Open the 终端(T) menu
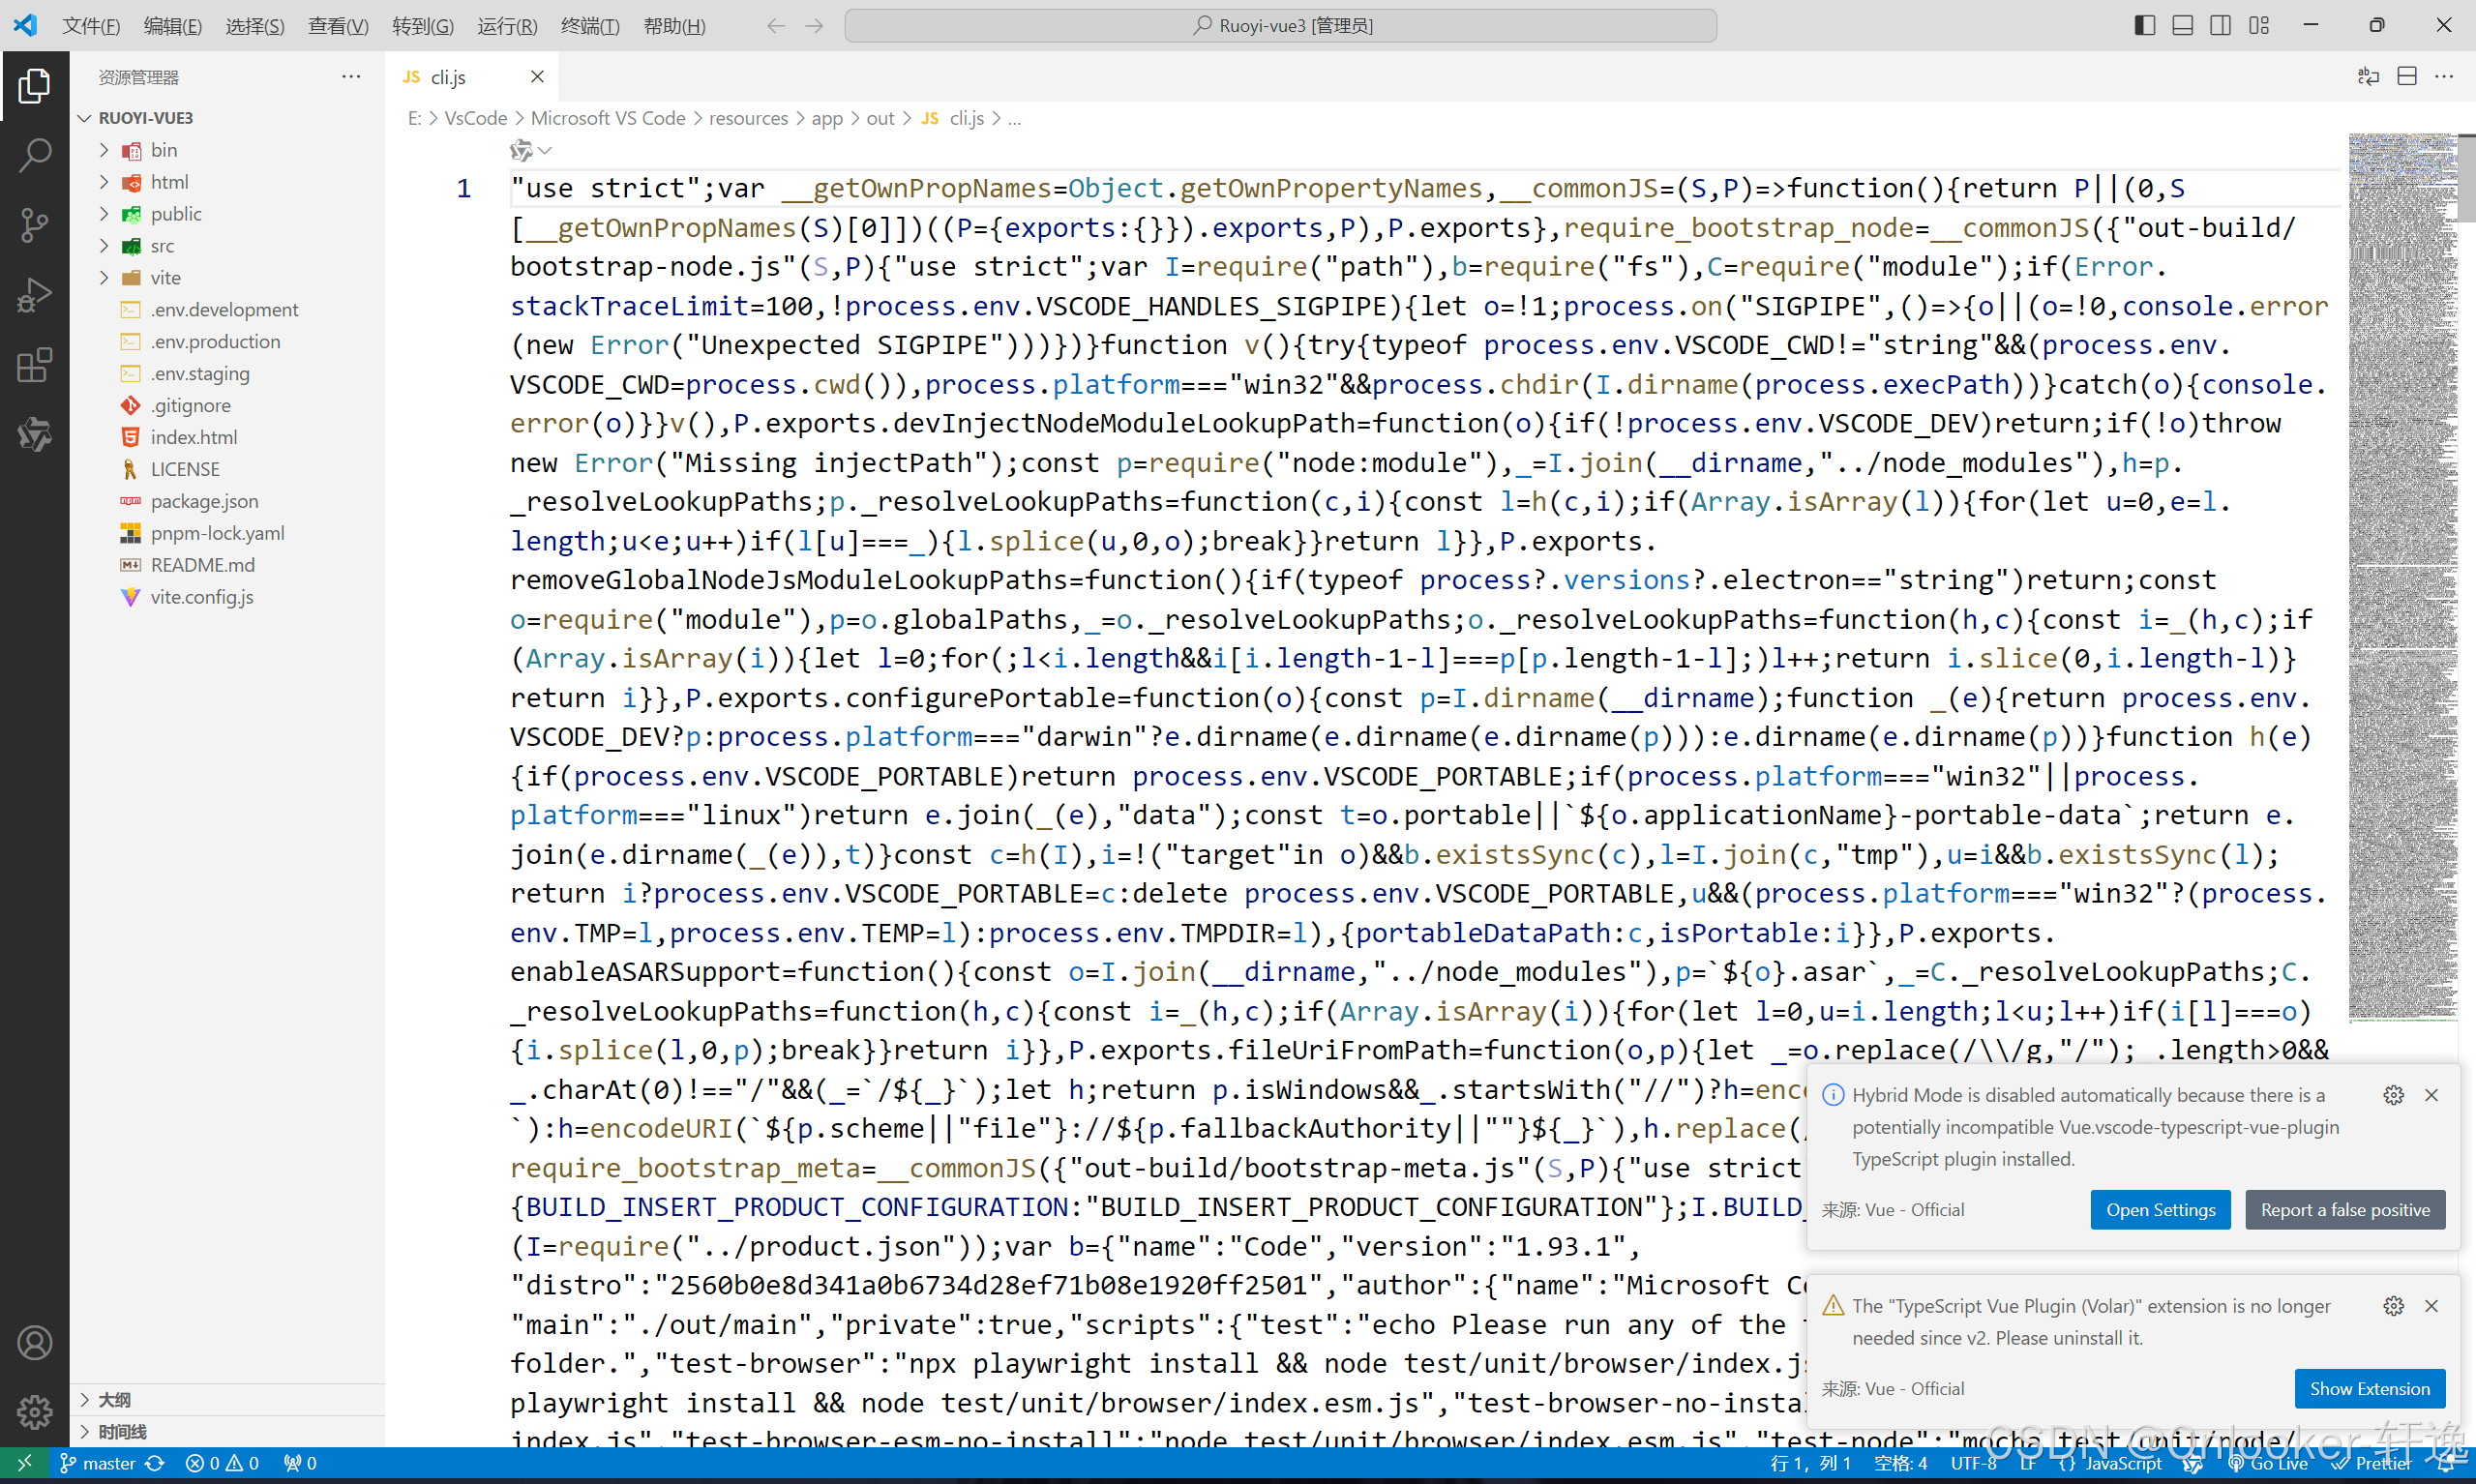This screenshot has width=2476, height=1484. coord(590,26)
